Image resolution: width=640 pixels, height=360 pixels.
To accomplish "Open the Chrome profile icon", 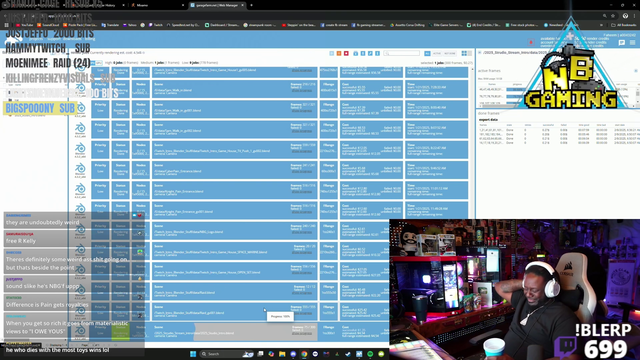I will click(625, 16).
